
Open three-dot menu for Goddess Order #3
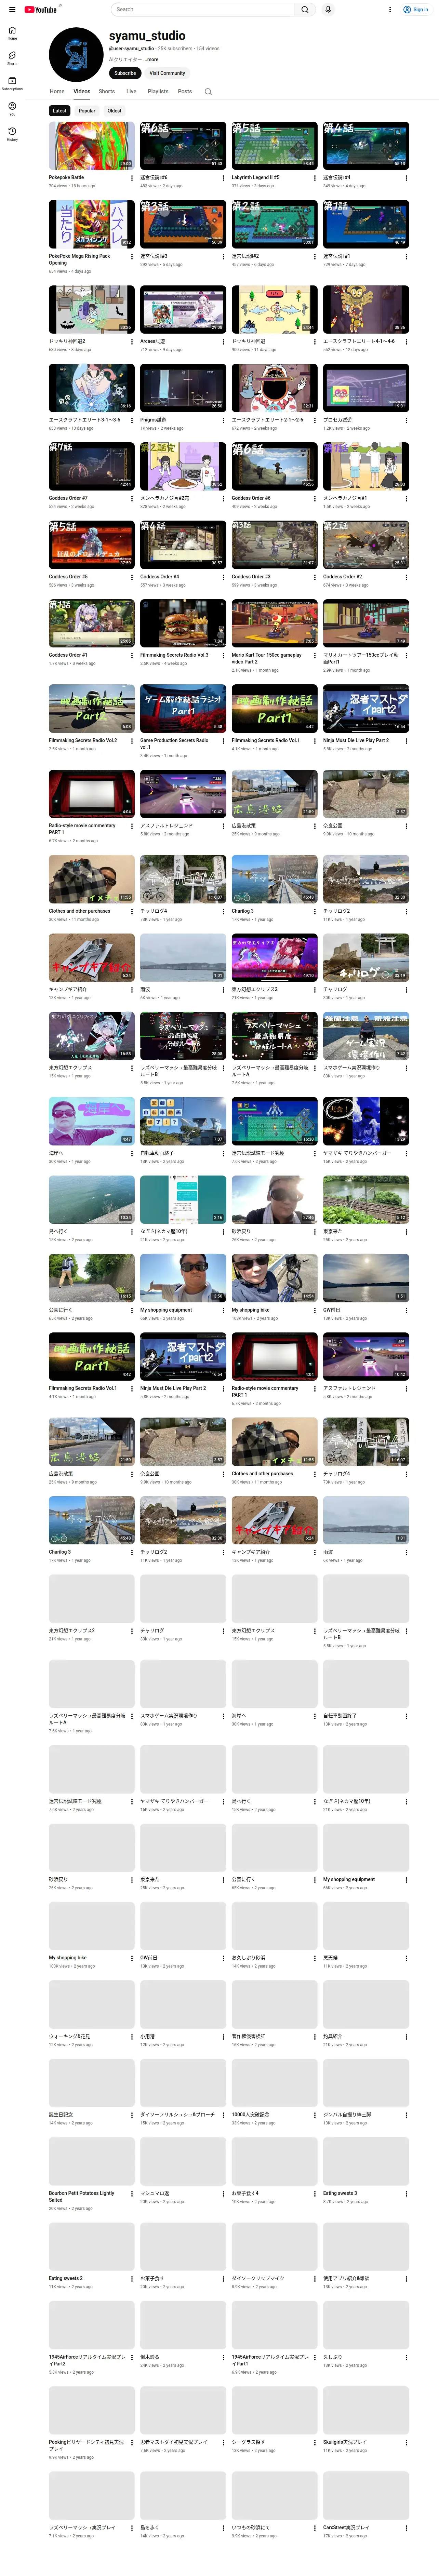315,577
